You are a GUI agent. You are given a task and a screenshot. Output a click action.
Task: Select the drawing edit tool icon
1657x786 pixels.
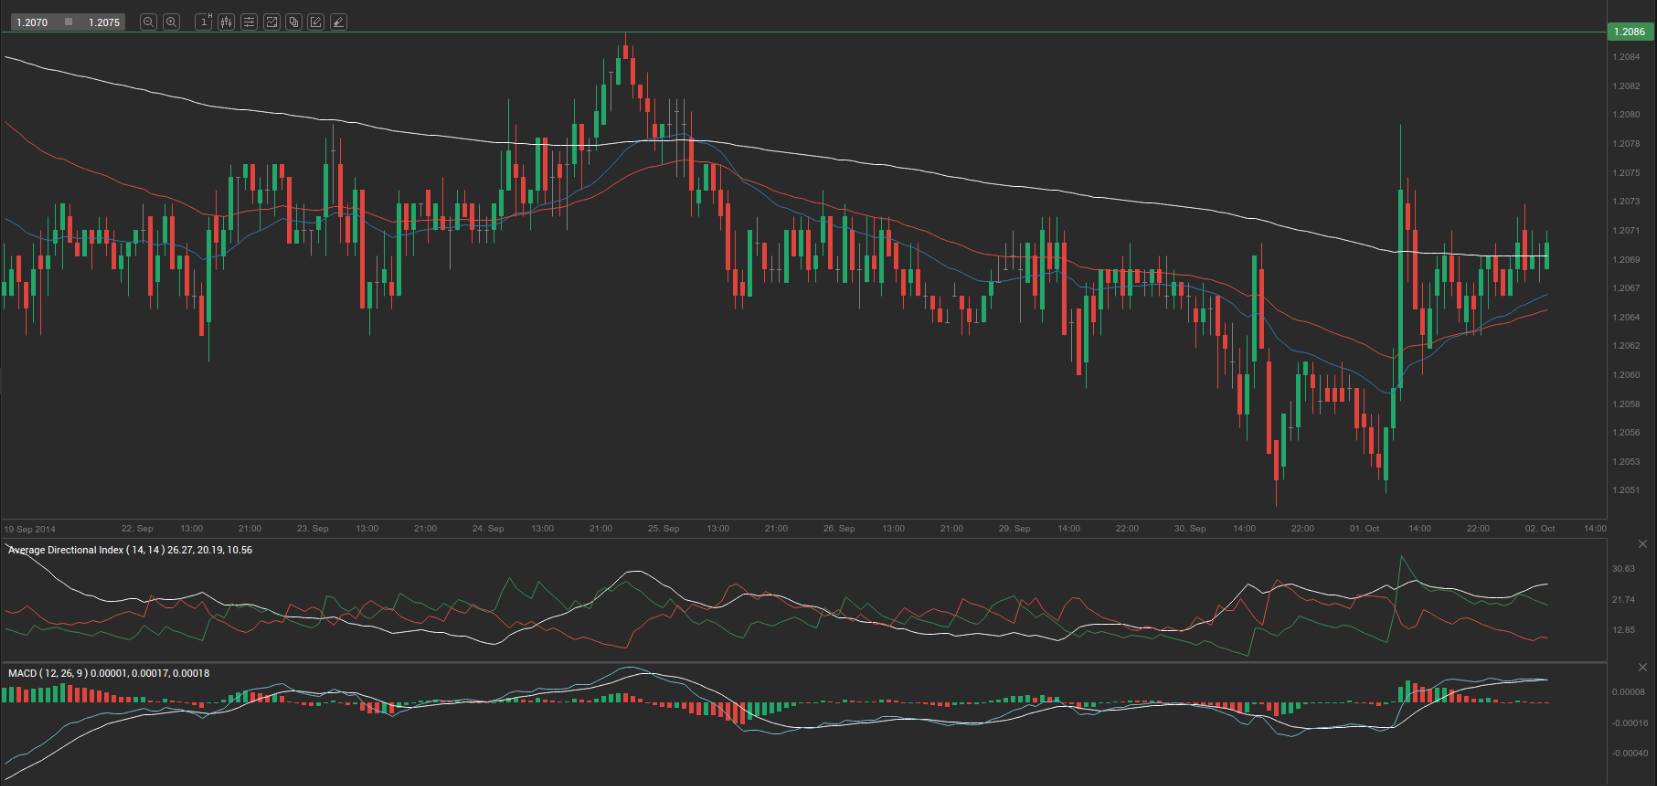coord(316,22)
